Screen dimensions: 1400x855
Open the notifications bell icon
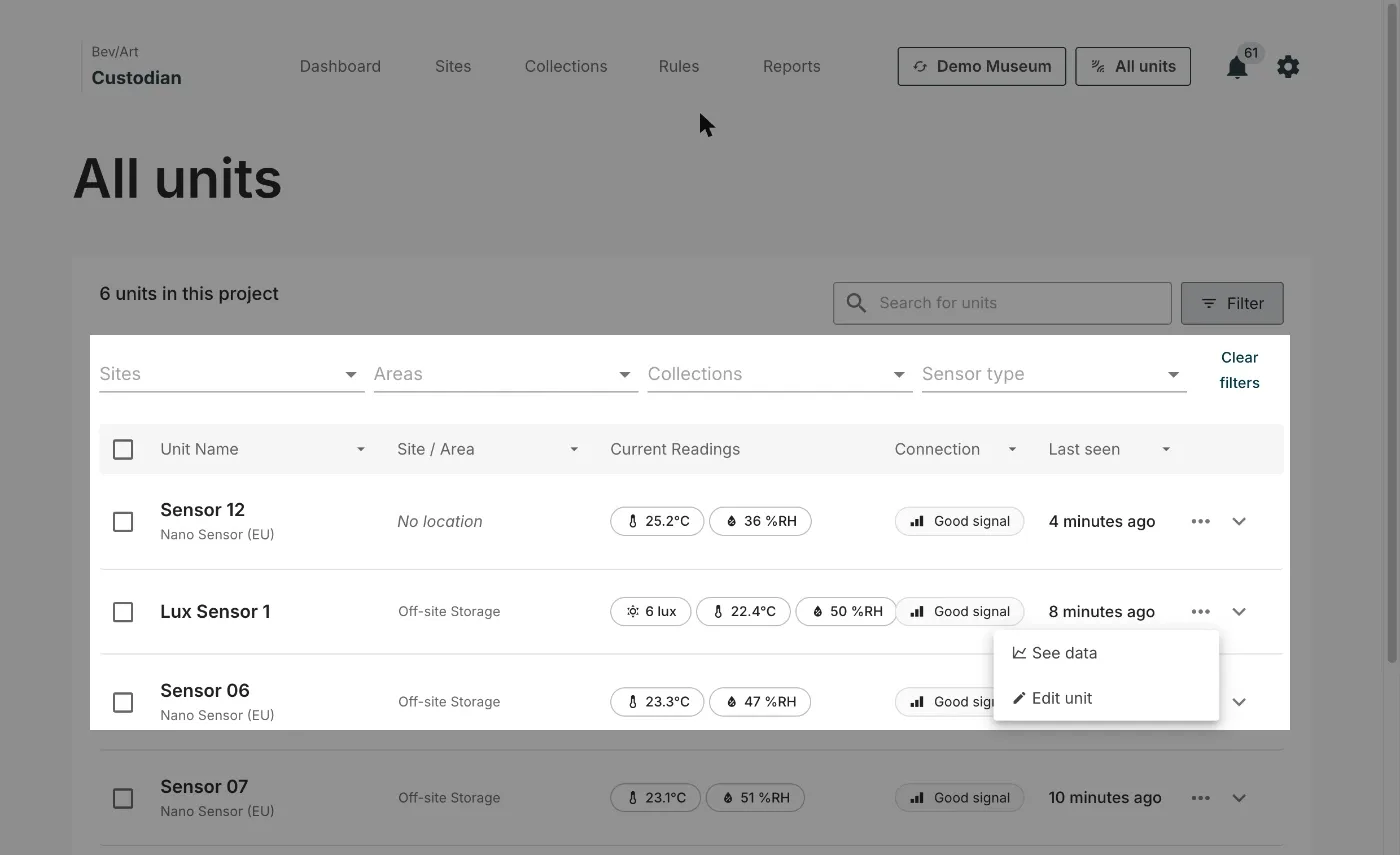tap(1237, 67)
